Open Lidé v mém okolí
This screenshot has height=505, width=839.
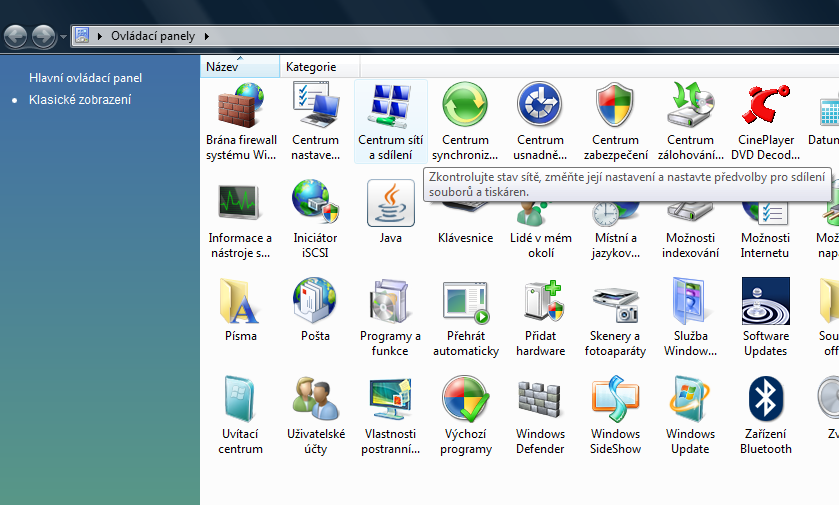pyautogui.click(x=541, y=245)
